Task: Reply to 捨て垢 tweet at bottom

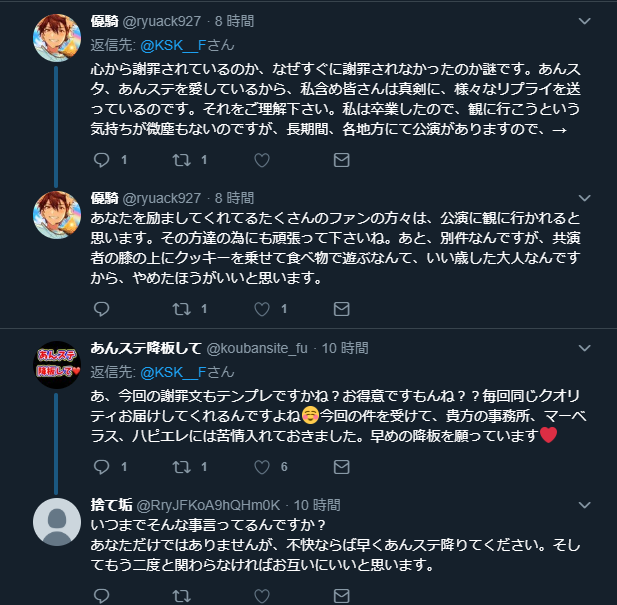Action: coord(102,597)
